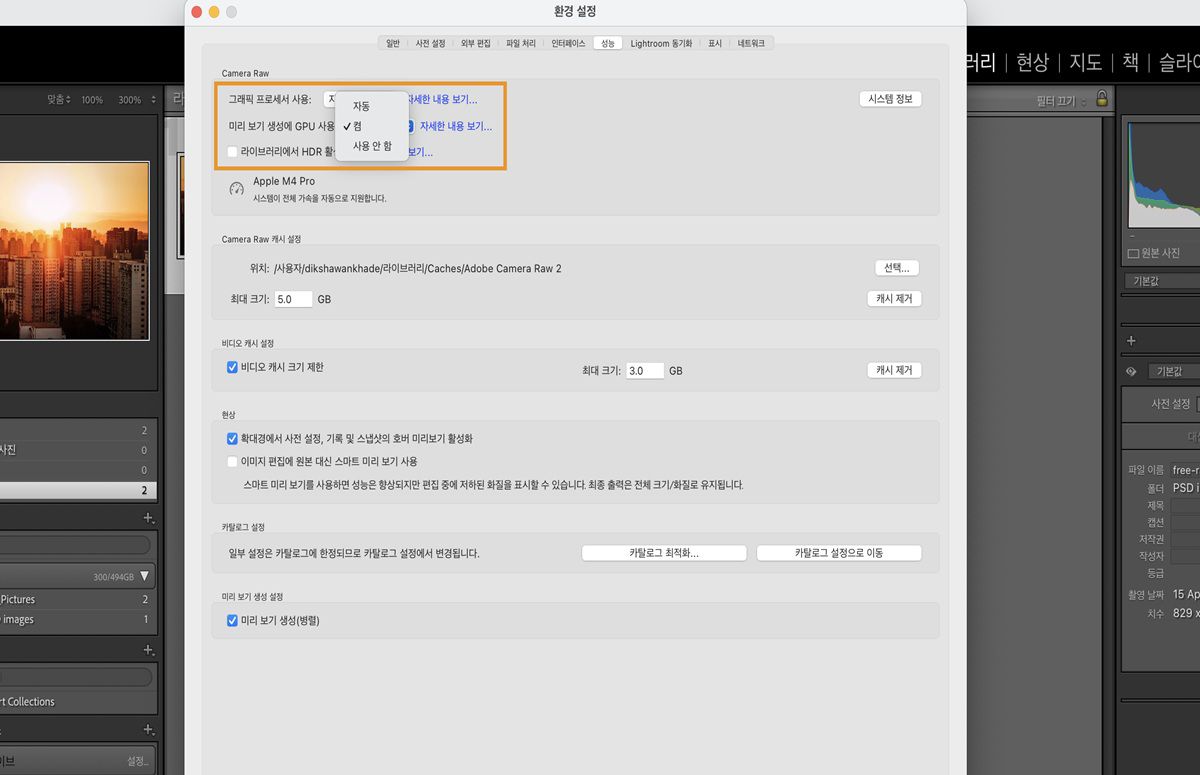Click the Apple M4 Pro processor icon

click(x=236, y=188)
